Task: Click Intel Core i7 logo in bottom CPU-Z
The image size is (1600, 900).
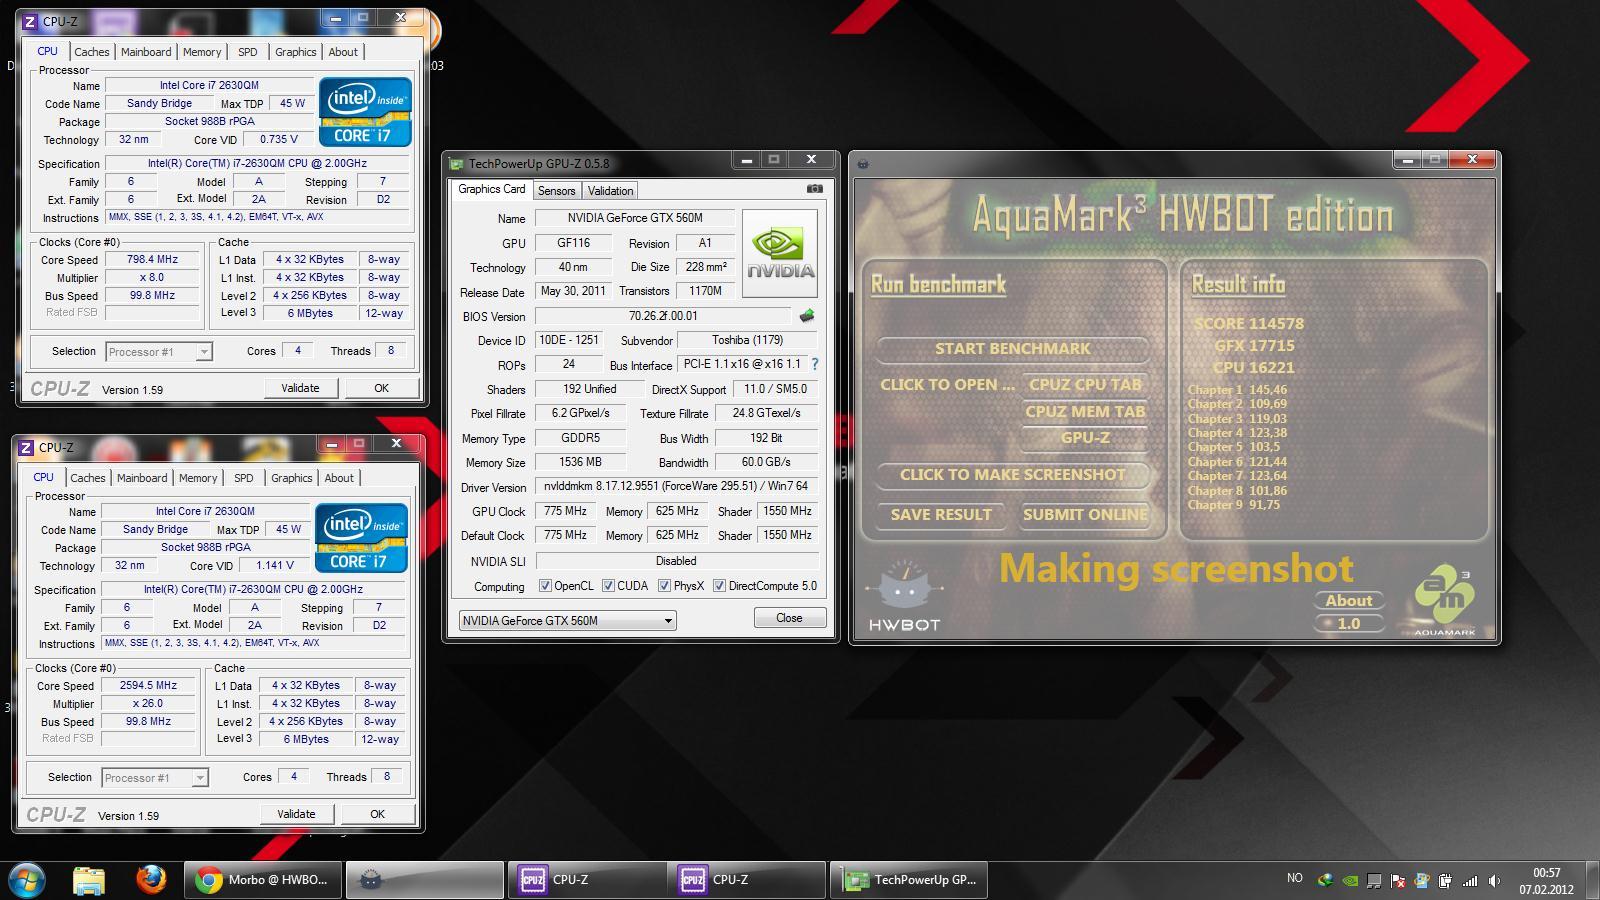Action: [361, 538]
